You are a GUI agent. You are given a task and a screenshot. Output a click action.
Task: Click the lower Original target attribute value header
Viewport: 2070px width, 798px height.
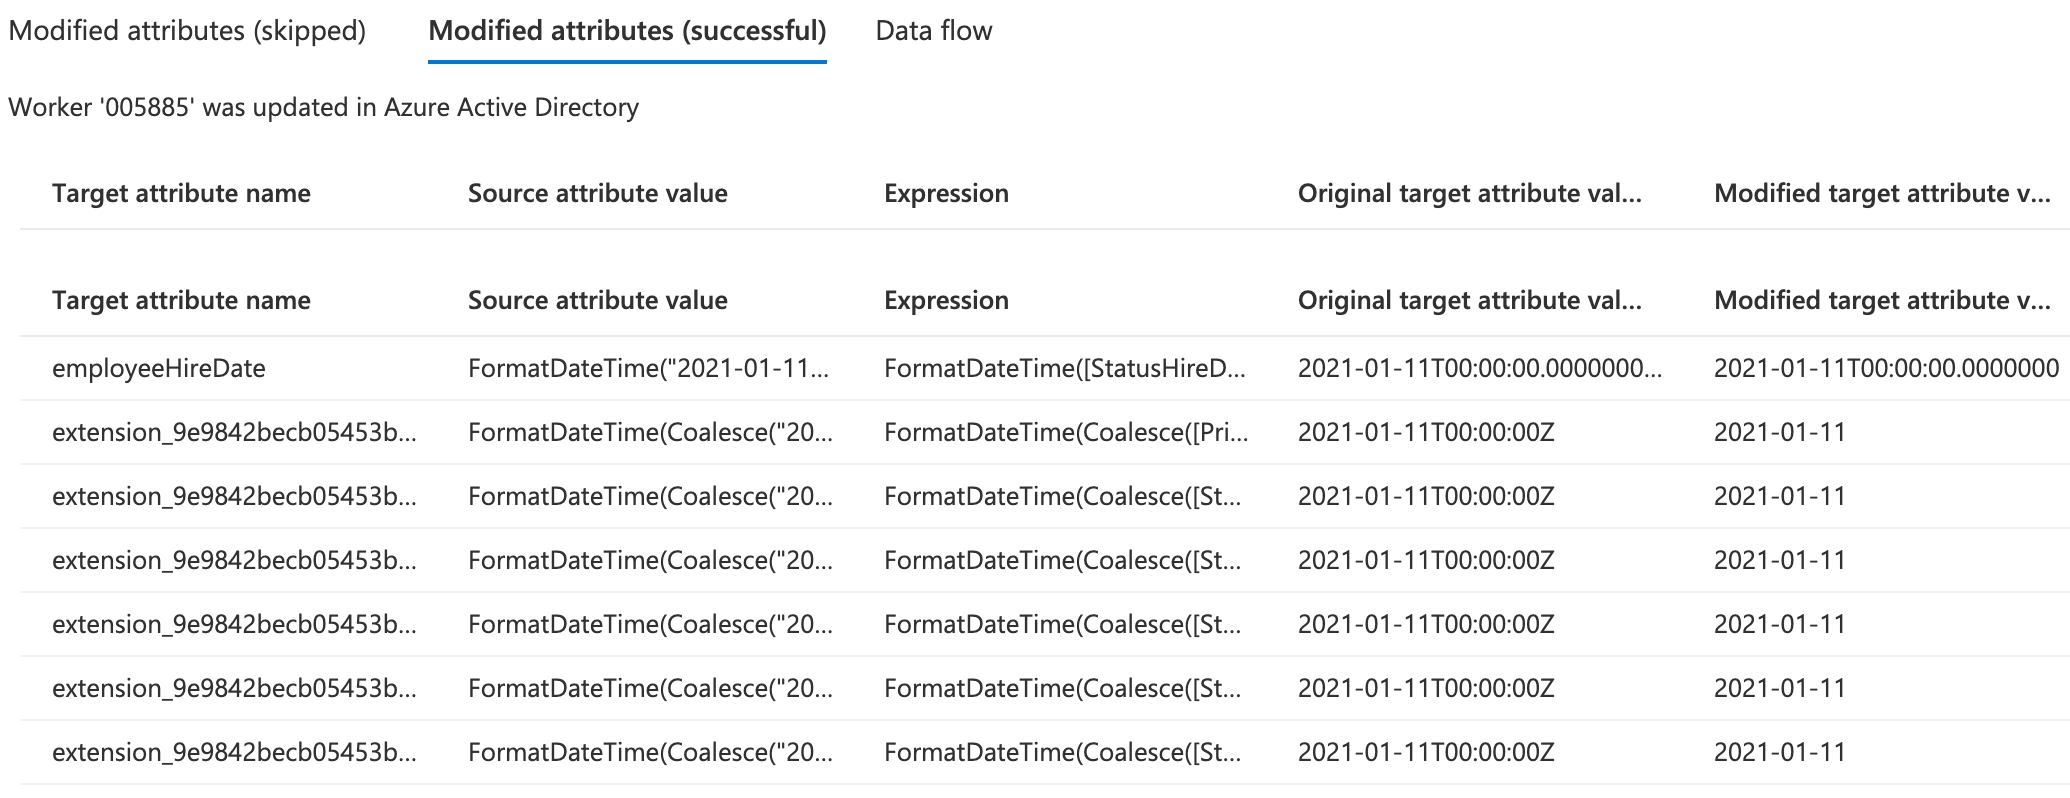point(1469,300)
